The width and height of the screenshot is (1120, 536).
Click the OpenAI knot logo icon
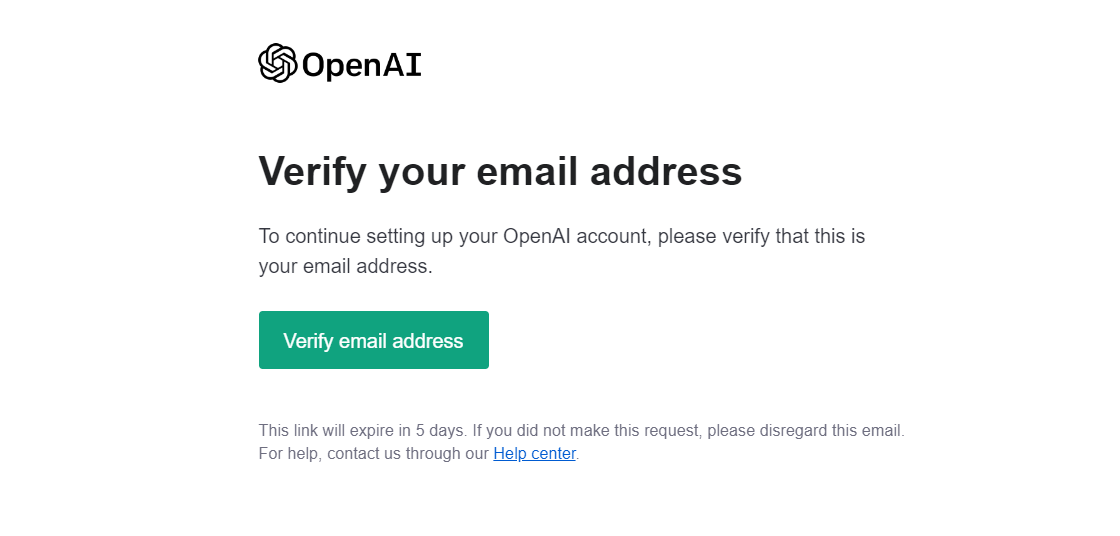coord(277,63)
